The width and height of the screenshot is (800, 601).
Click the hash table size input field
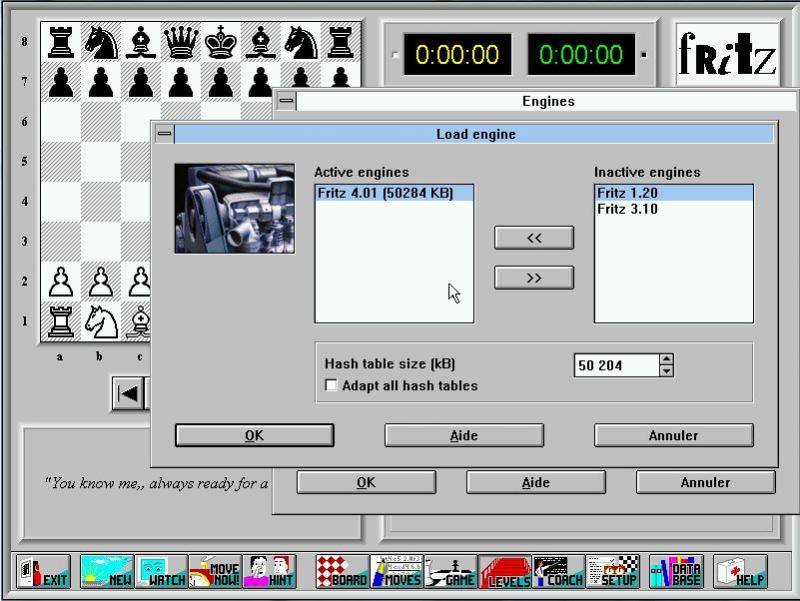[x=615, y=366]
